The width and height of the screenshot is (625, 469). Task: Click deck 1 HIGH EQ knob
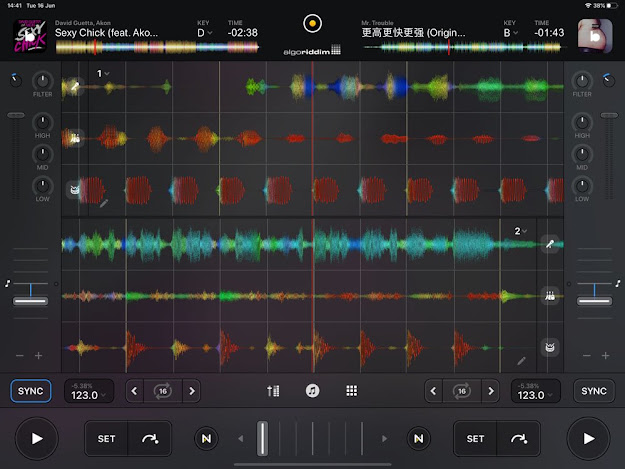[42, 122]
